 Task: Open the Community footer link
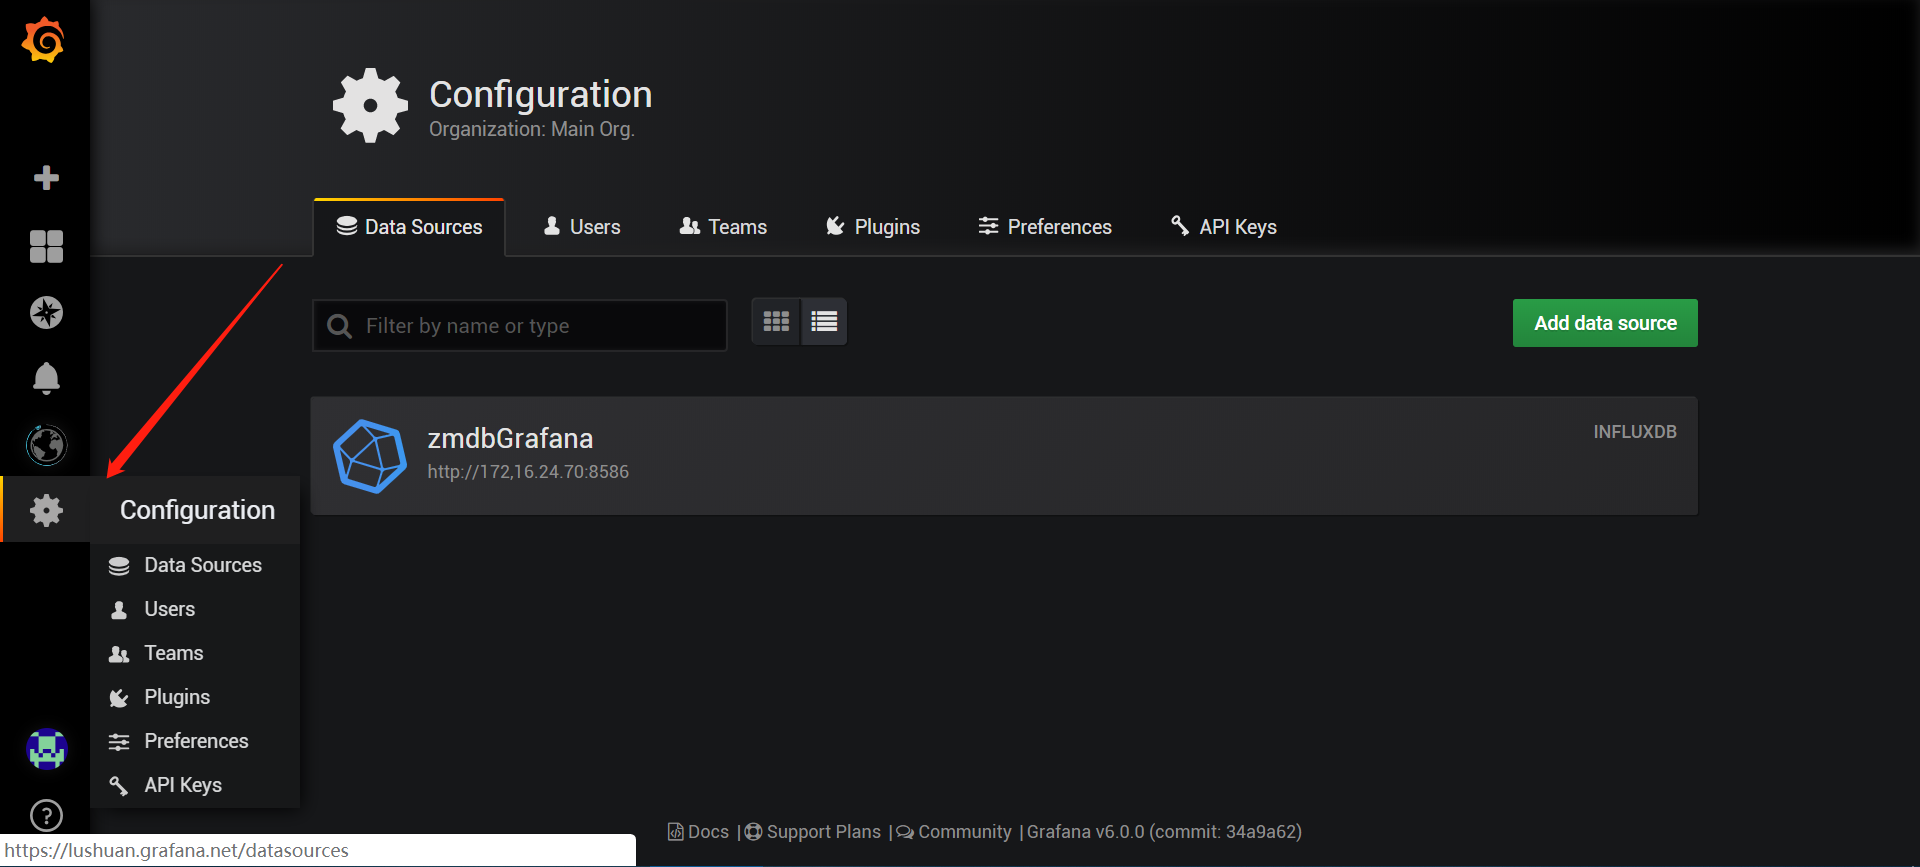954,832
